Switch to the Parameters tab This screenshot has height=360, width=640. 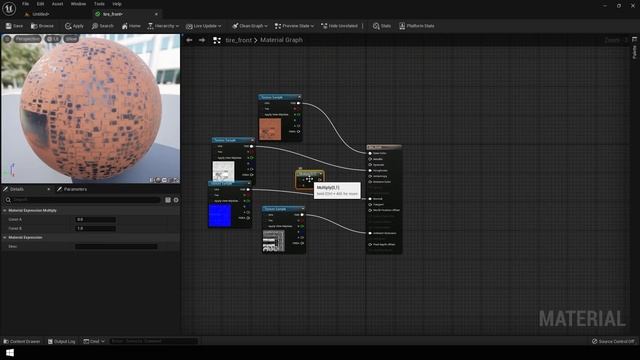[x=72, y=189]
